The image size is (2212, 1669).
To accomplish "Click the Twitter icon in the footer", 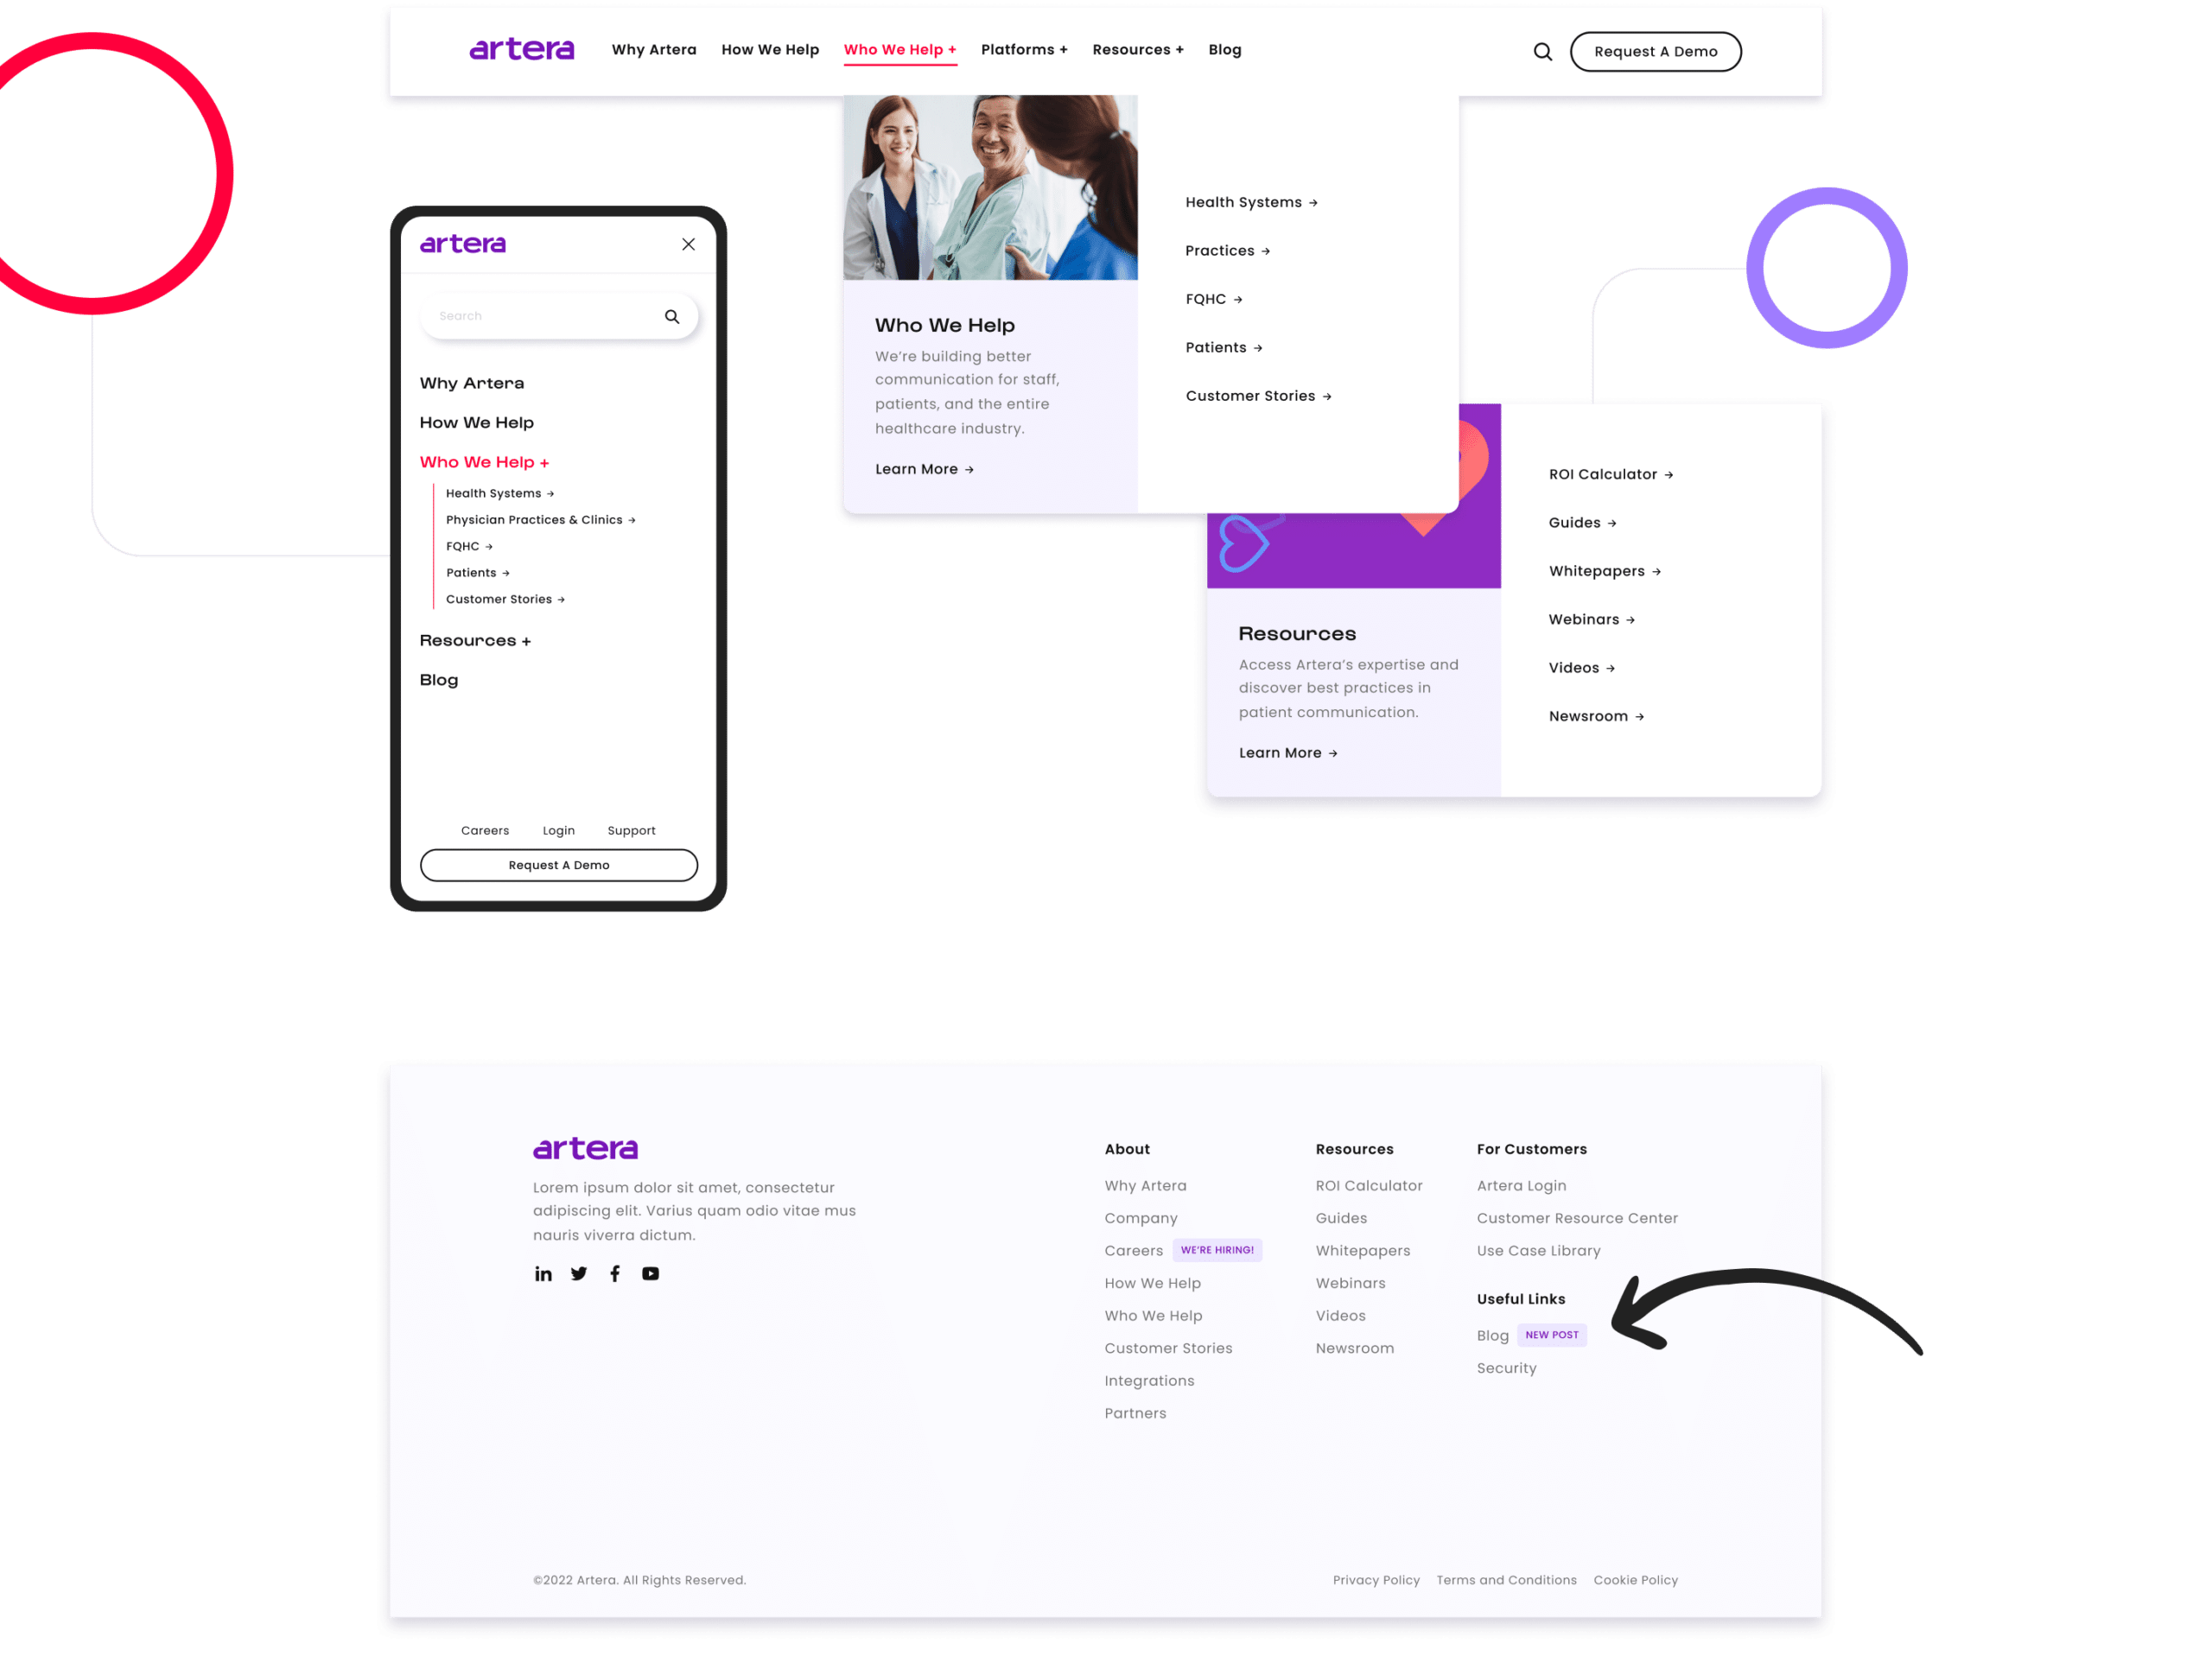I will pyautogui.click(x=578, y=1272).
